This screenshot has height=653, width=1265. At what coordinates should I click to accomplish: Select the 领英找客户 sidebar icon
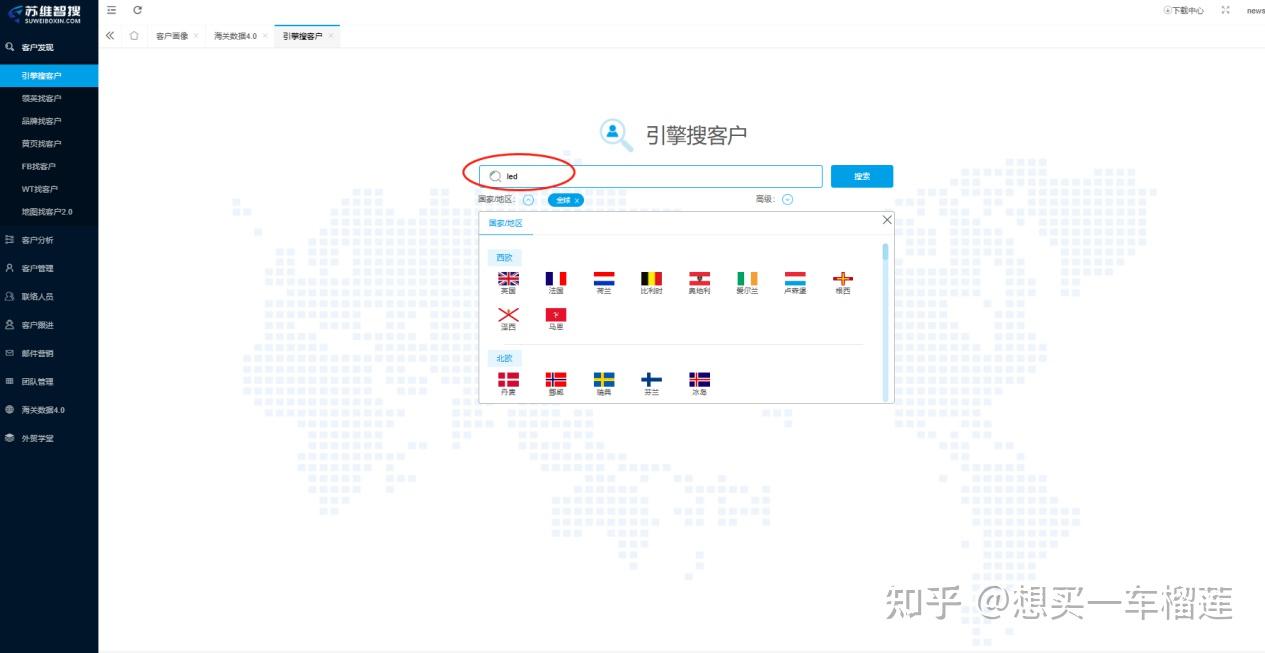pos(40,97)
